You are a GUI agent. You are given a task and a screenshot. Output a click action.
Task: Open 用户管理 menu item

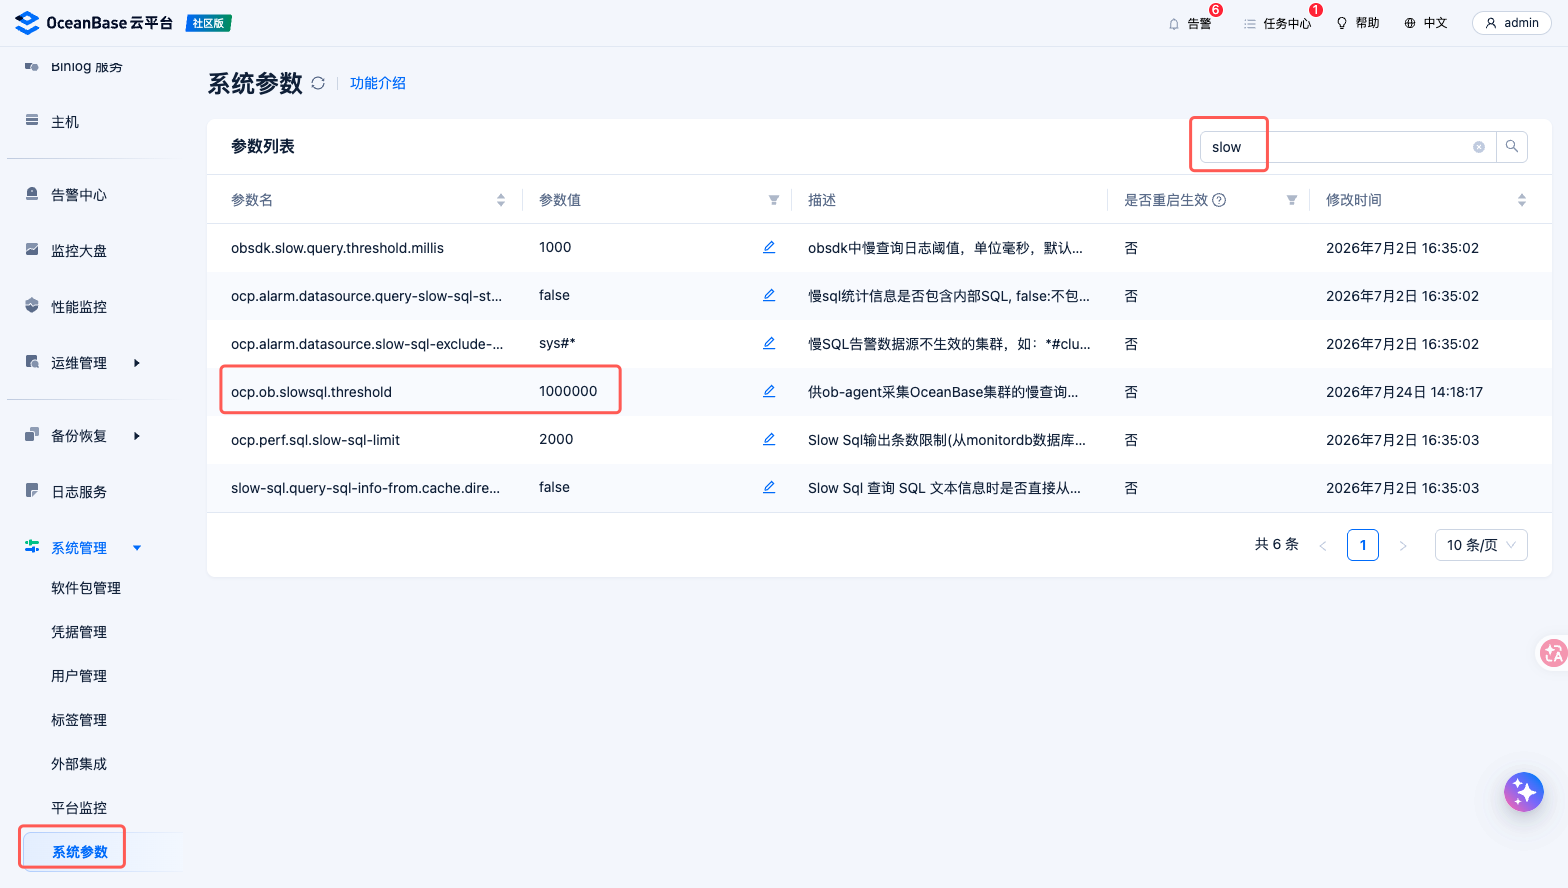[79, 676]
